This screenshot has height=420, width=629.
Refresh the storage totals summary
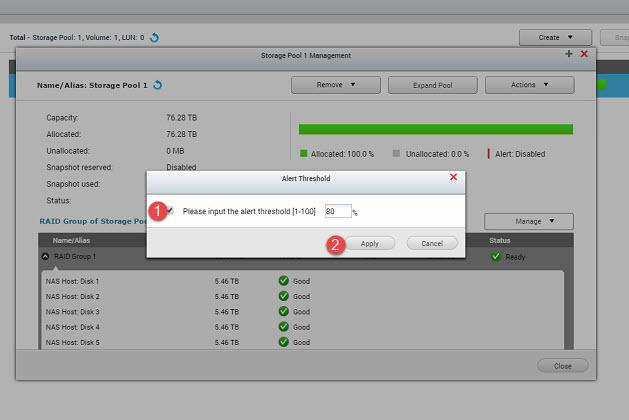pos(154,38)
